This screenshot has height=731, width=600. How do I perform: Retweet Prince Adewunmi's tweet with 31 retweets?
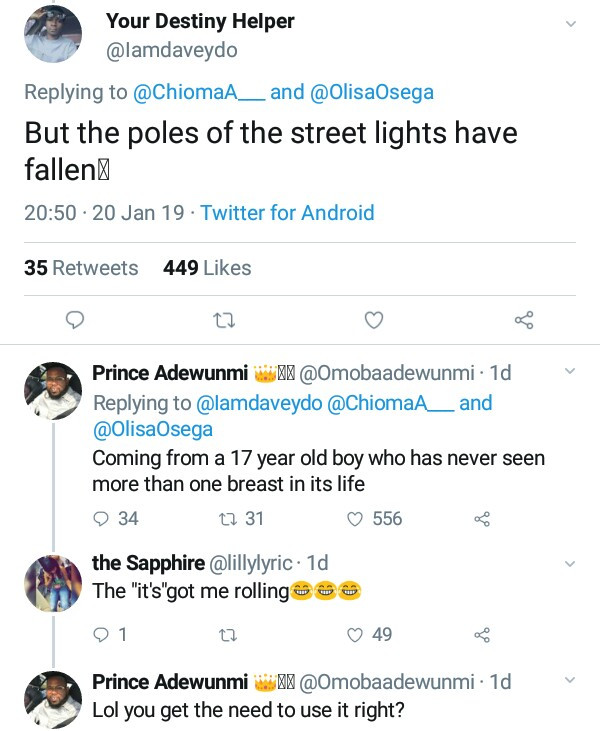(225, 518)
